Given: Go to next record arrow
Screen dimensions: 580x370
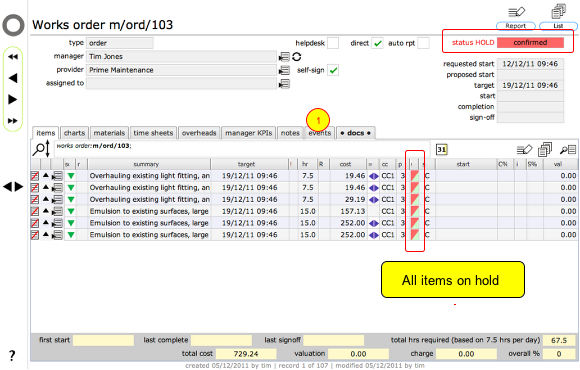Looking at the screenshot, I should [x=13, y=100].
